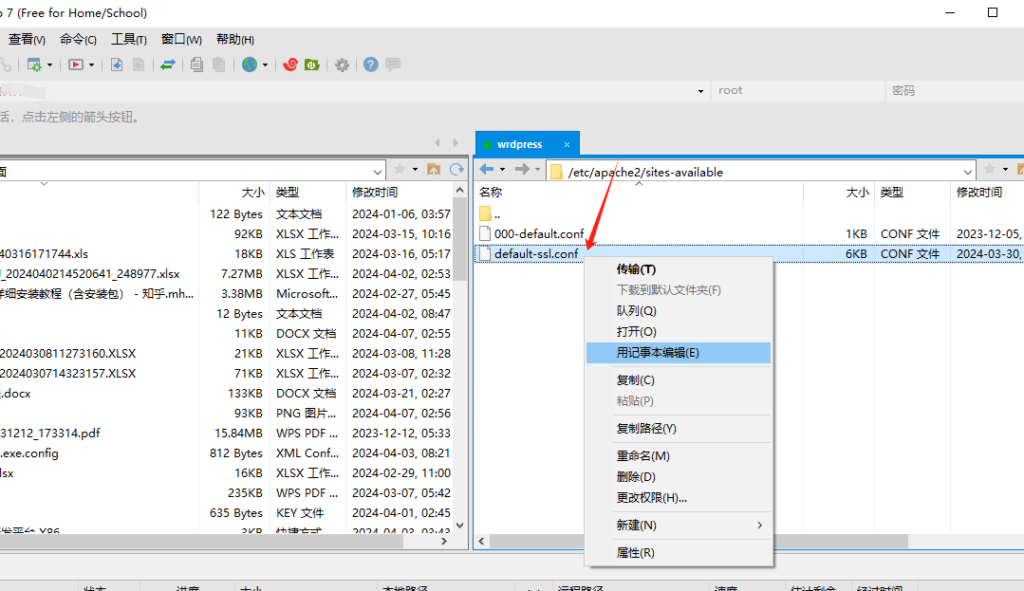Click the left tab-scroll arrow above local pane
This screenshot has width=1024, height=591.
pyautogui.click(x=438, y=142)
